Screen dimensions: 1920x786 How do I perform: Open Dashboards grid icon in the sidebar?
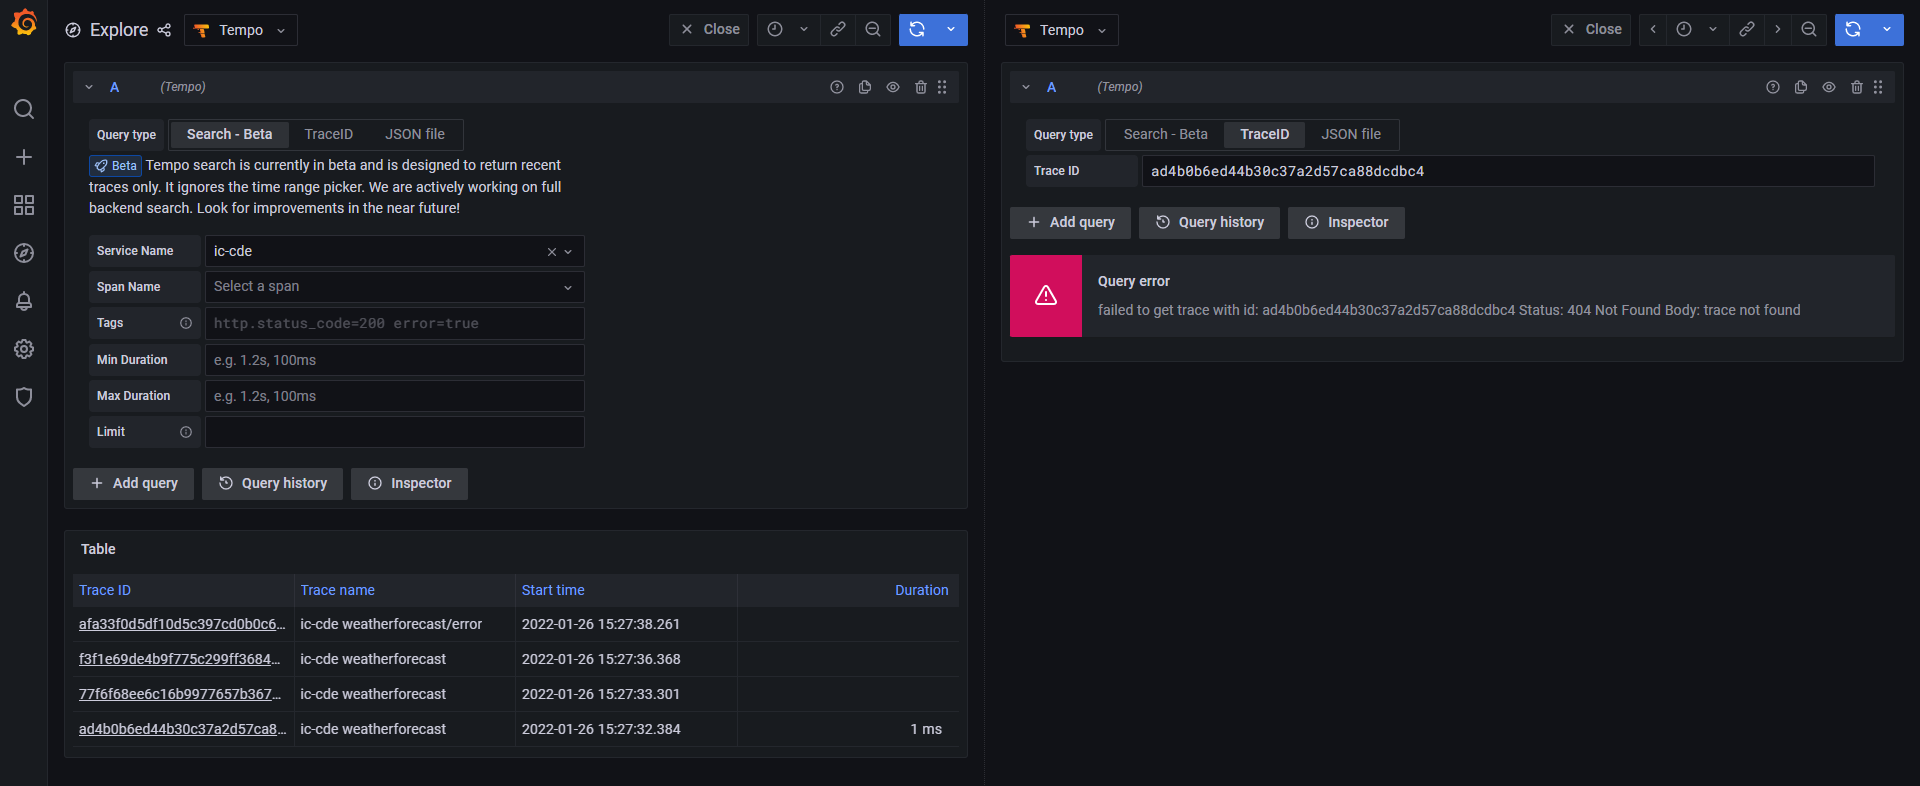[x=24, y=205]
